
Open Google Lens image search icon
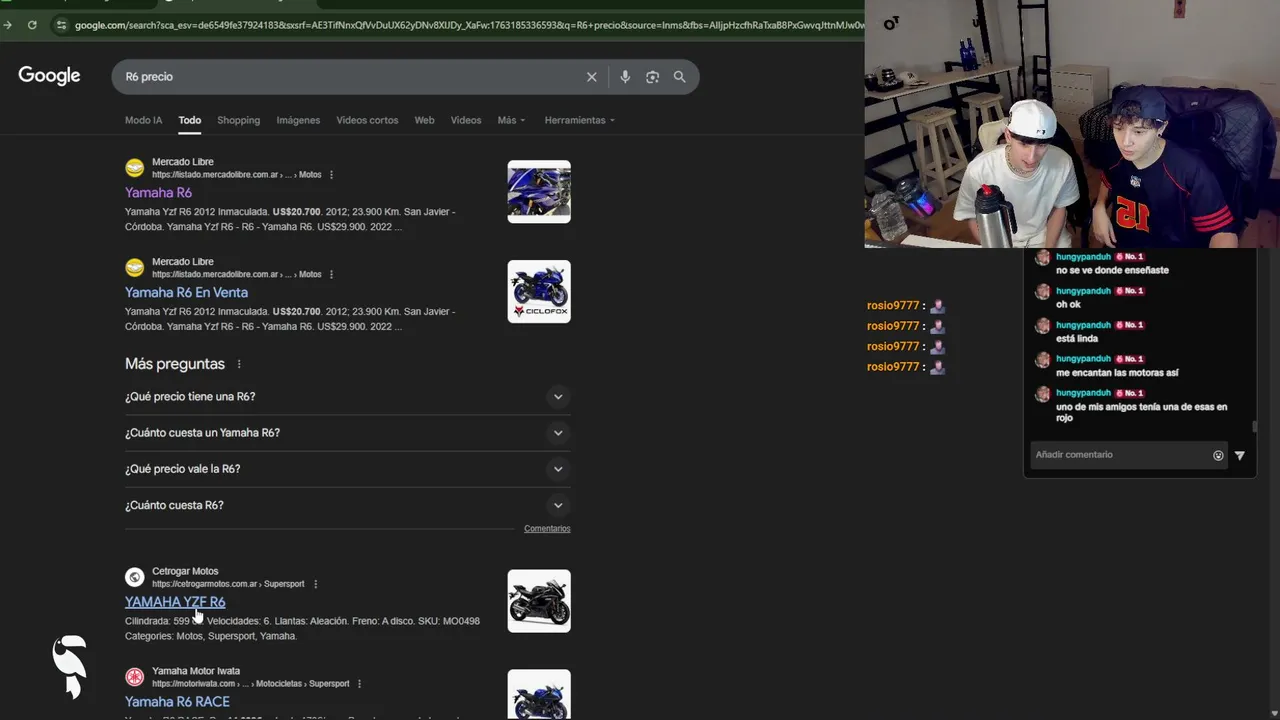click(652, 77)
